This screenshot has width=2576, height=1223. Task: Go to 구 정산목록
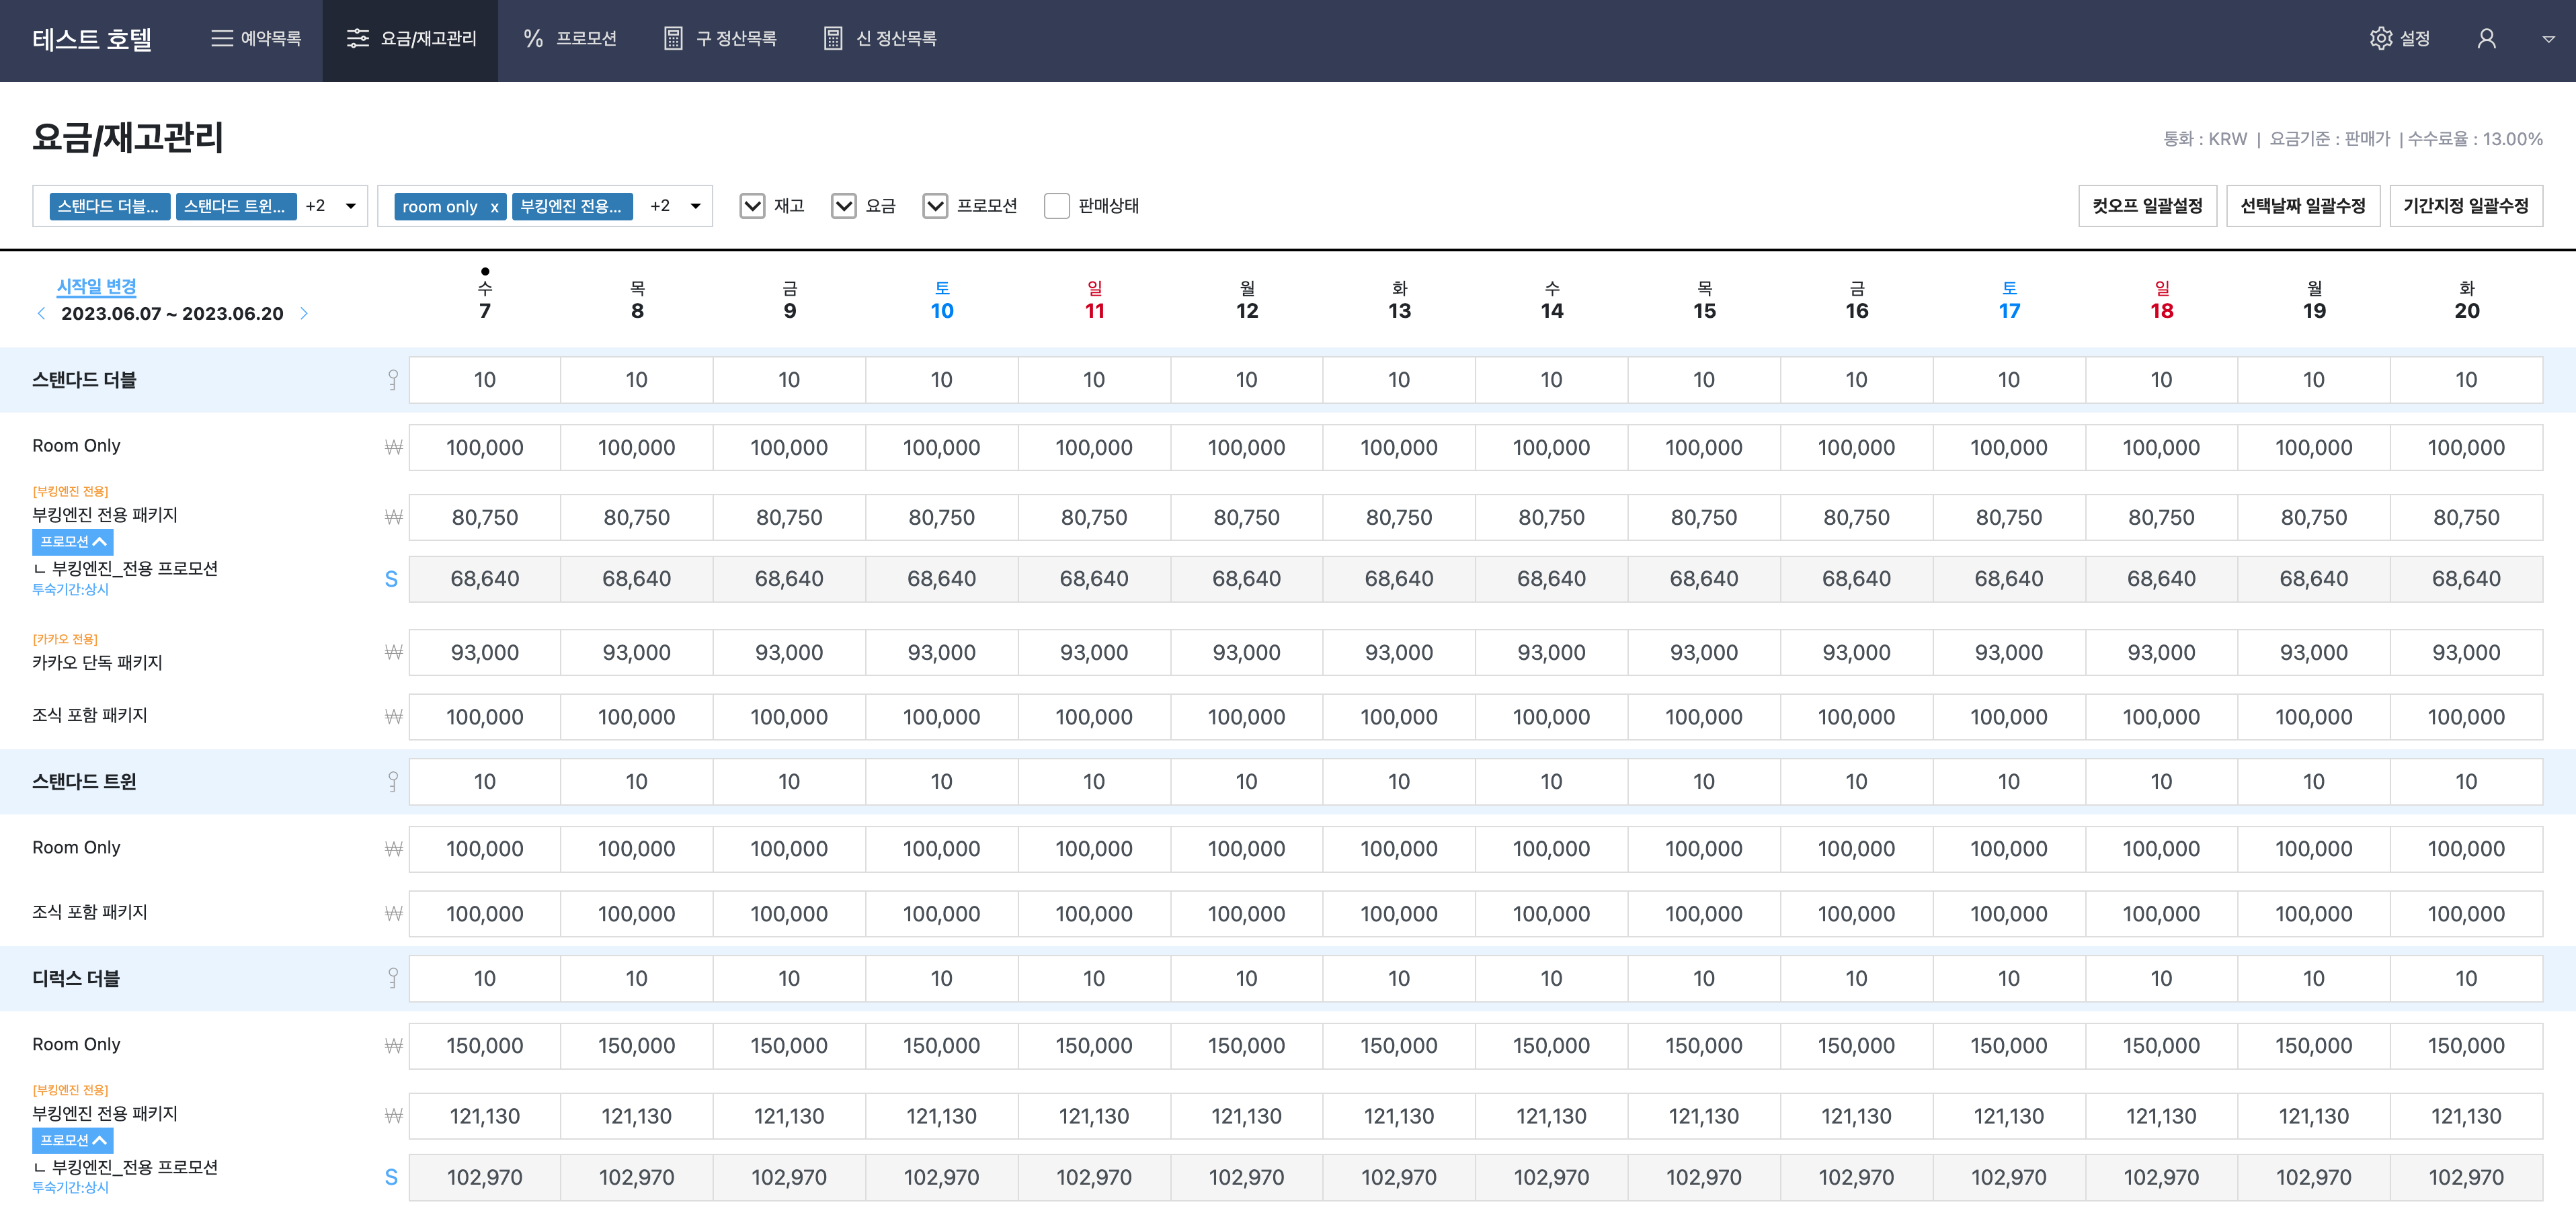pos(720,38)
